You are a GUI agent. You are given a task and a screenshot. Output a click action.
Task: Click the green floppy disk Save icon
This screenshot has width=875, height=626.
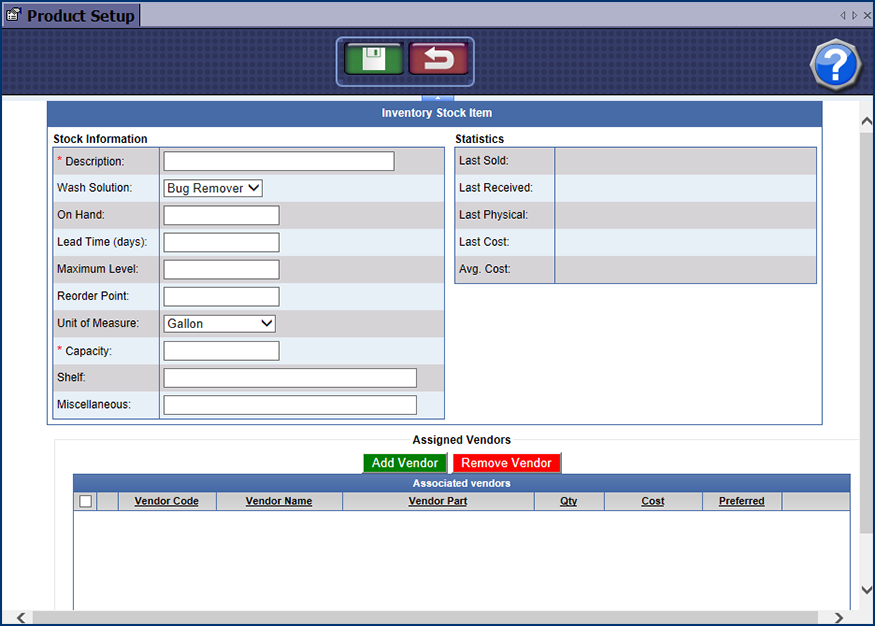click(x=374, y=60)
